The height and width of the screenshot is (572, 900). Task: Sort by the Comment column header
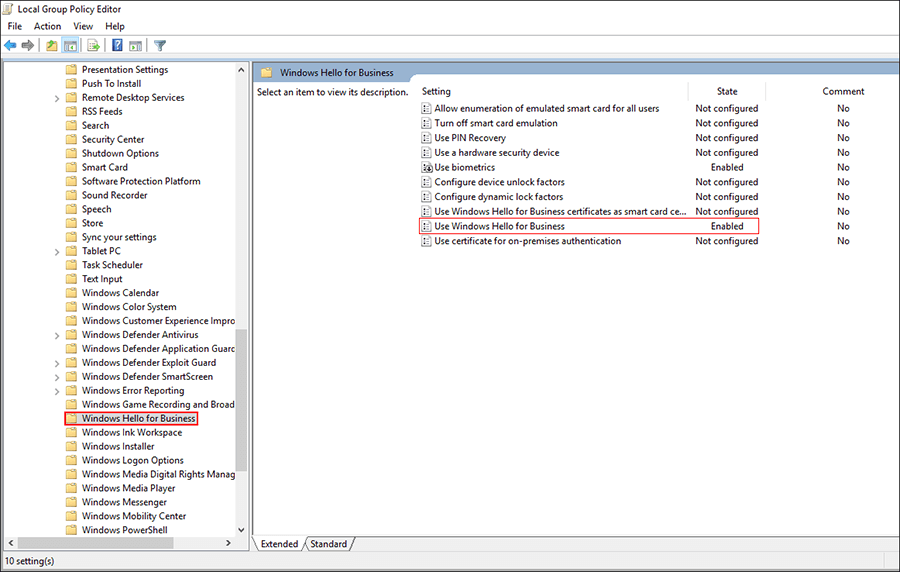click(843, 91)
